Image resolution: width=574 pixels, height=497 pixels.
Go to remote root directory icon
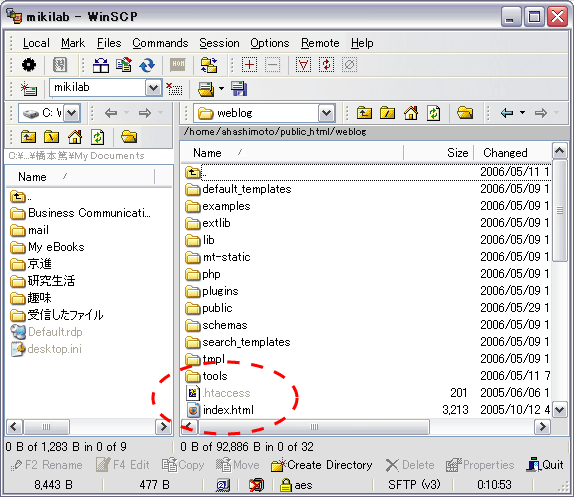(387, 113)
